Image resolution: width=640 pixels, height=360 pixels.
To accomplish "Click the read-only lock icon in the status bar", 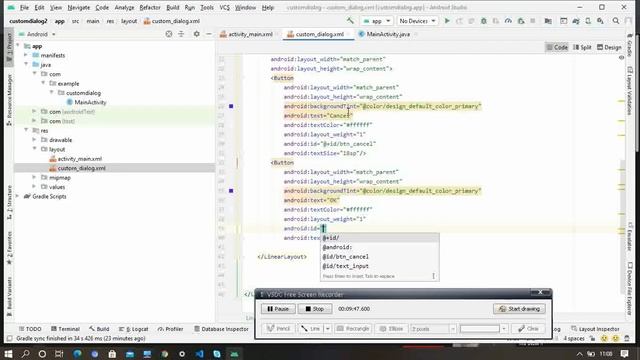I will click(x=592, y=338).
